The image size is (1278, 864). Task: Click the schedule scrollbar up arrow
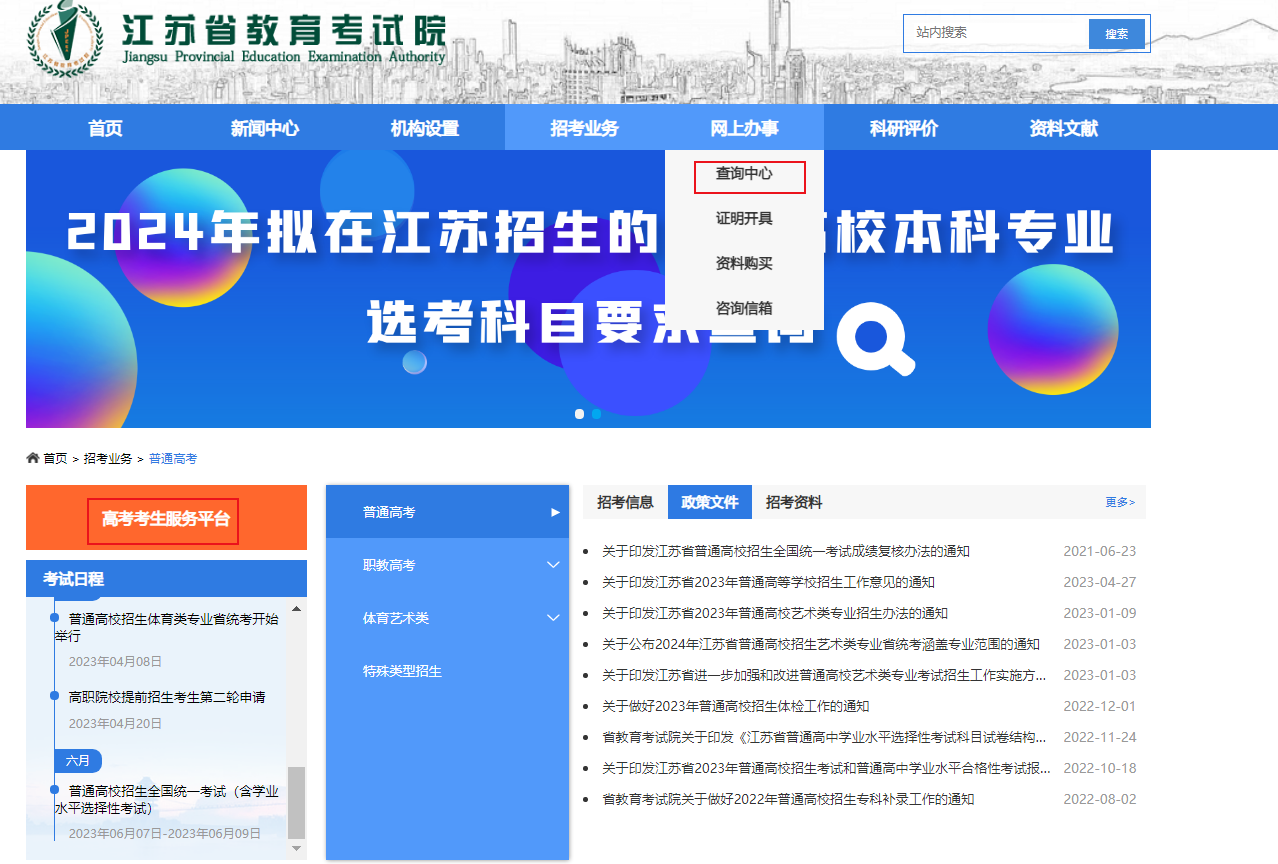296,608
